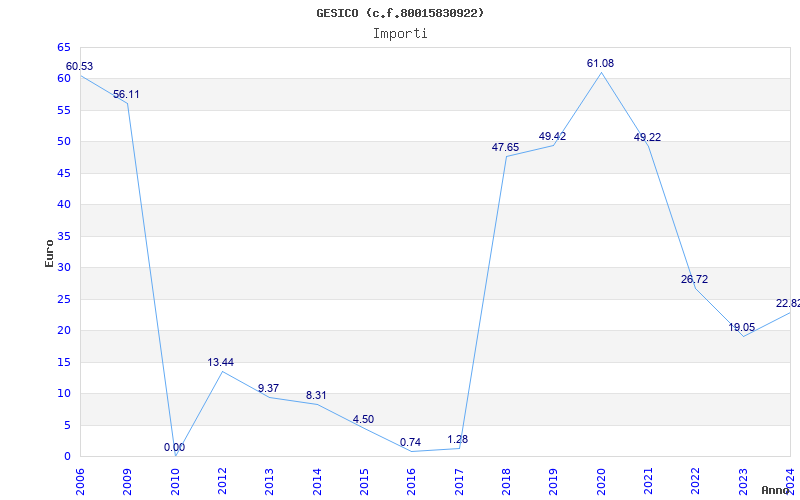Click y-axis value 20
Screen dimensions: 800x500
pyautogui.click(x=64, y=331)
